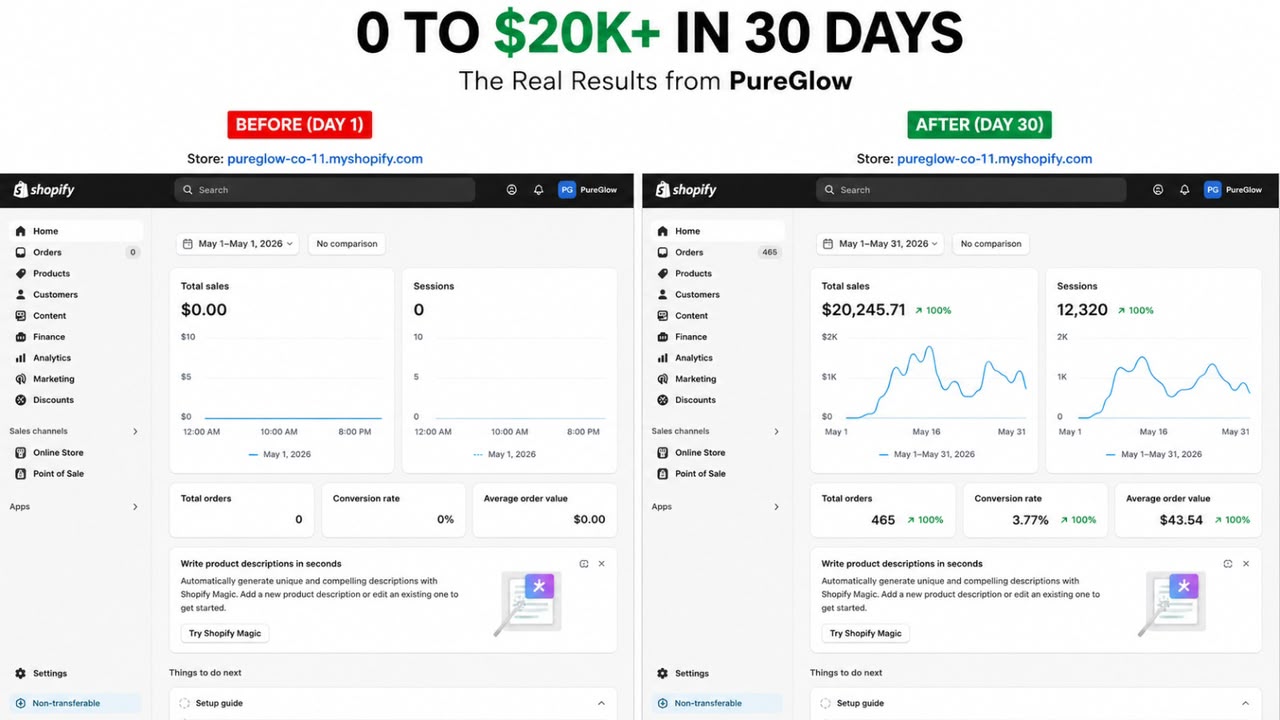This screenshot has width=1280, height=720.
Task: Open the PG PureGlow account menu in the After panel
Action: point(1234,190)
